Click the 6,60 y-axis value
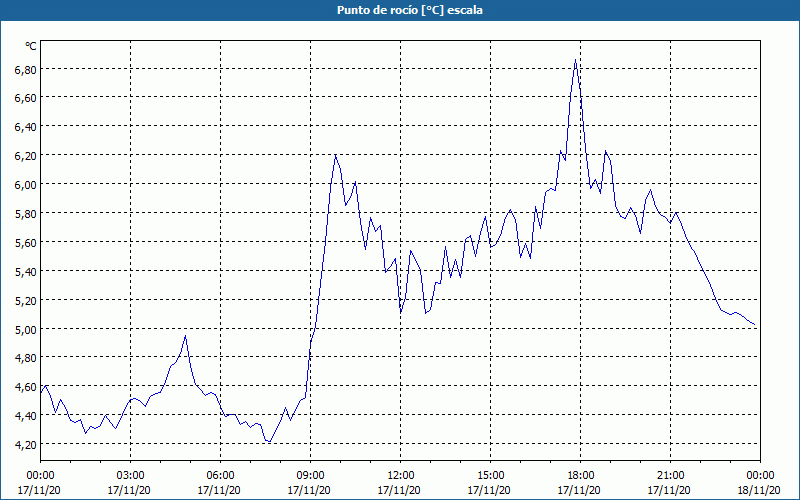The width and height of the screenshot is (800, 500). tap(26, 98)
